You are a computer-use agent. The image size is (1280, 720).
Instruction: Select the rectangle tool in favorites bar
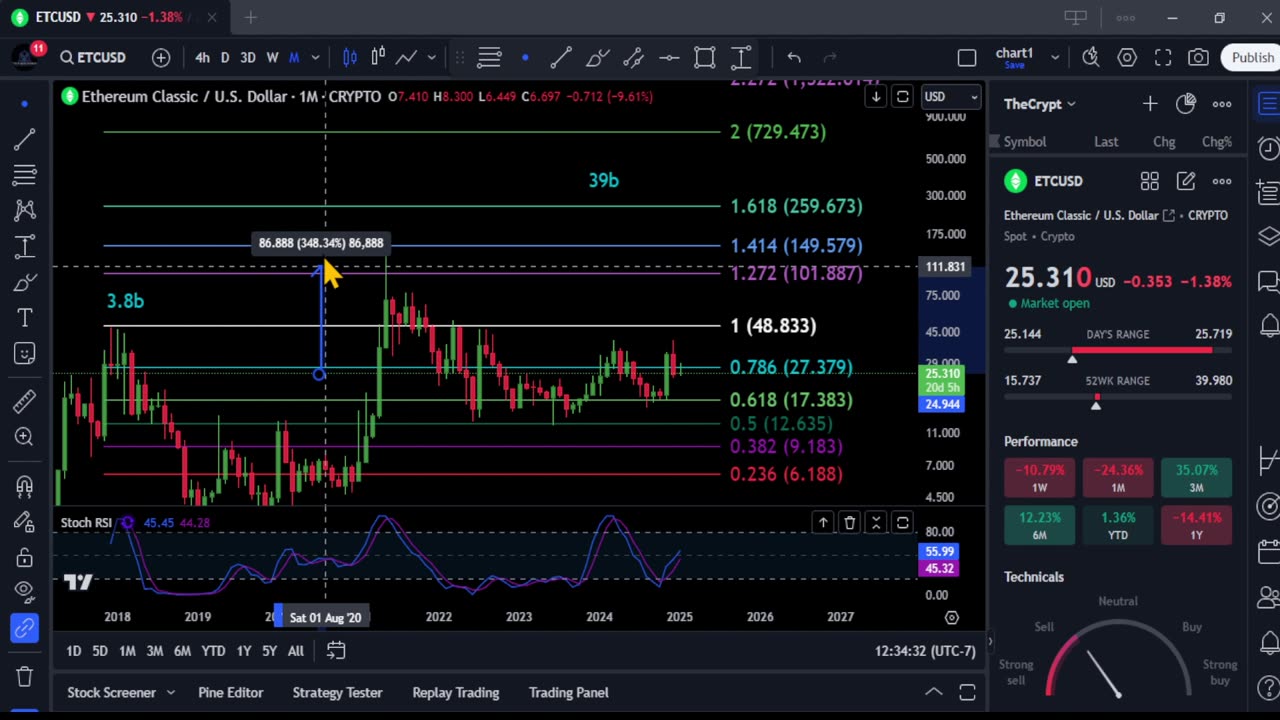click(705, 57)
